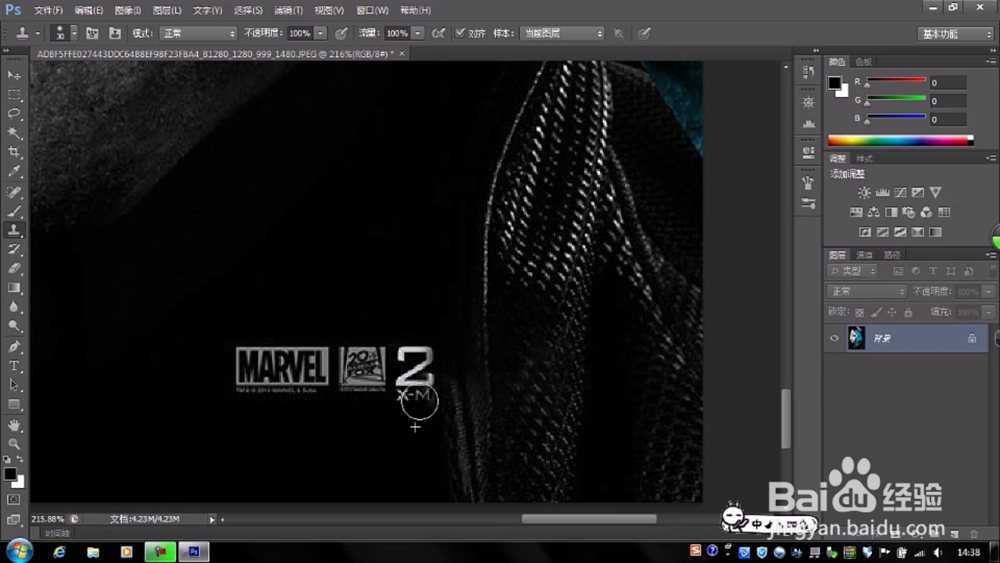Select the Dodge tool
Viewport: 1000px width, 563px height.
(x=14, y=326)
